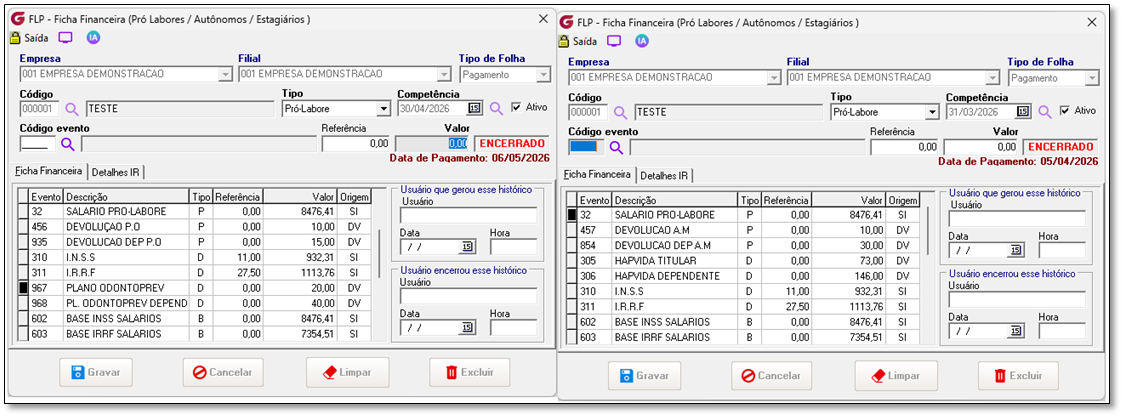Click Excluir button in right window

pos(1018,375)
